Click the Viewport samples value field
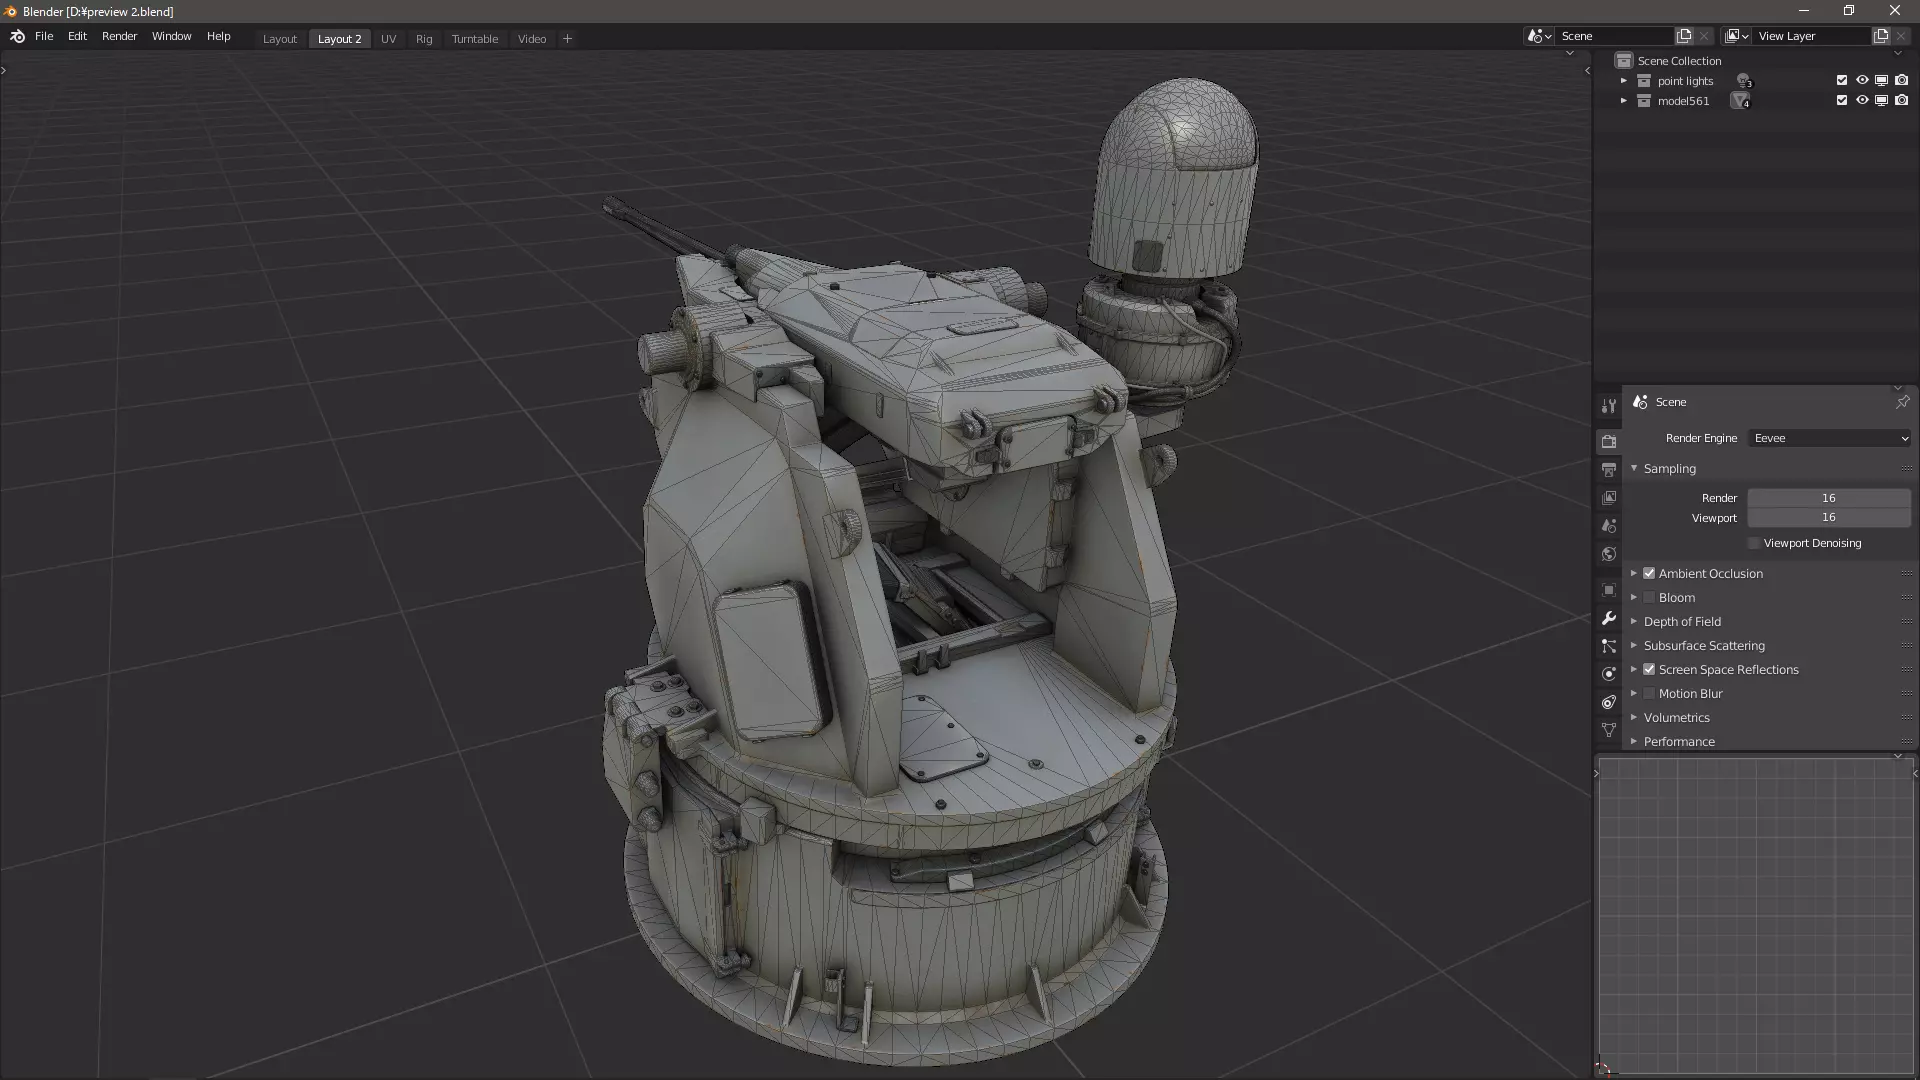Screen dimensions: 1920x1080 [x=1829, y=517]
